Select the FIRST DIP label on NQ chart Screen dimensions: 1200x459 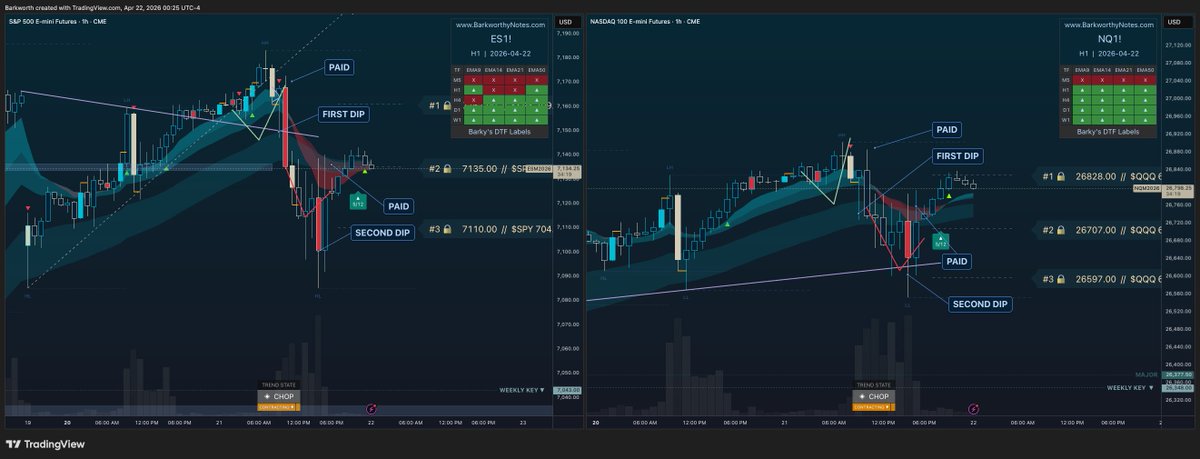957,156
